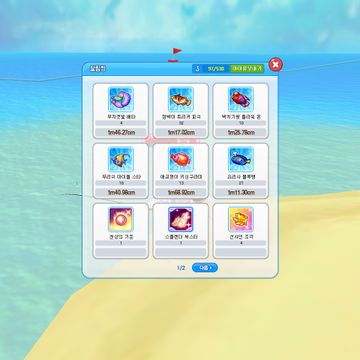The height and width of the screenshot is (360, 360).
Task: Click the 1m40.98cm size label
Action: click(x=121, y=192)
